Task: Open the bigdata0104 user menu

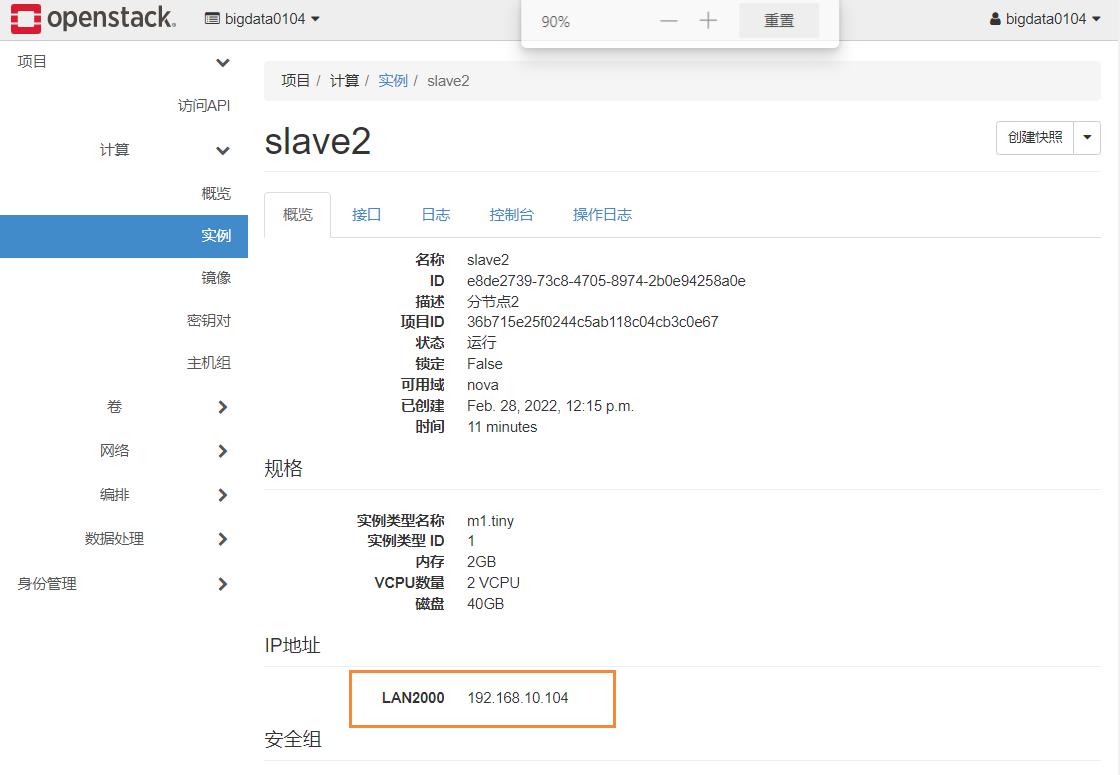Action: click(1045, 19)
